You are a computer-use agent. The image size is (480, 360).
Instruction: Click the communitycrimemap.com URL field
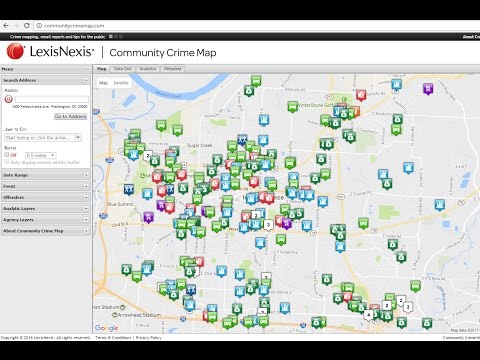74,26
